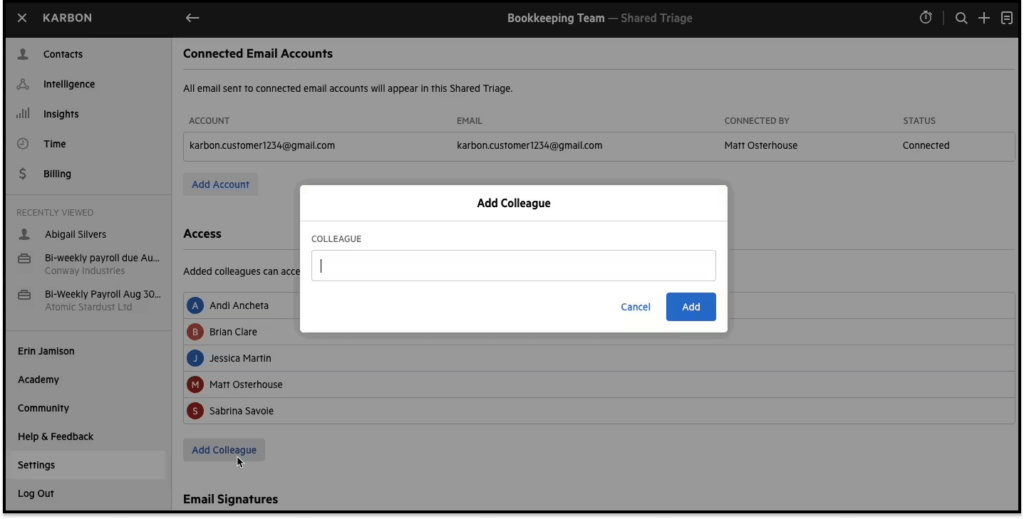Select Settings in the sidebar
The image size is (1024, 519).
point(36,465)
